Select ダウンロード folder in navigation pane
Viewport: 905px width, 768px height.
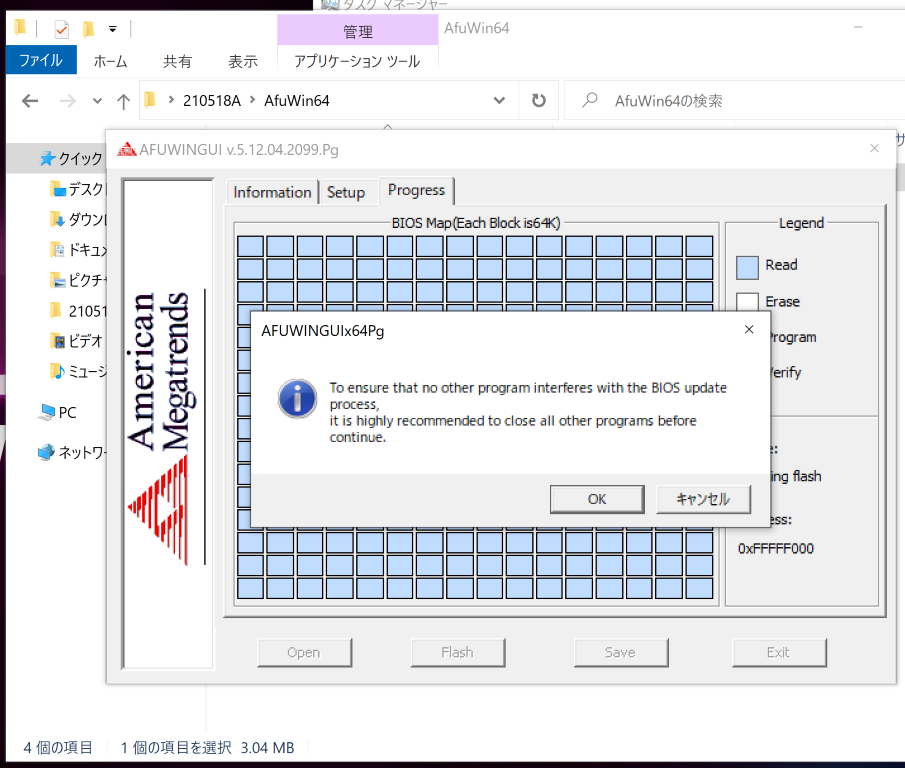coord(78,219)
